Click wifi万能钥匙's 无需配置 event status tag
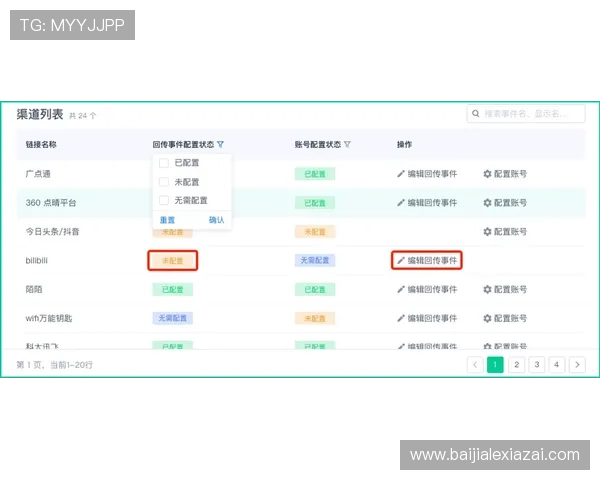 tap(173, 318)
